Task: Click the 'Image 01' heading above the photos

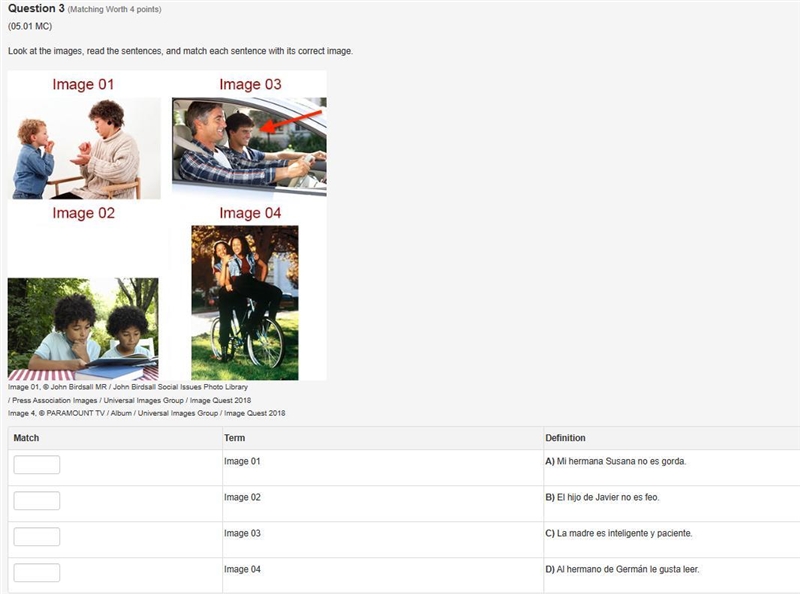Action: coord(83,84)
